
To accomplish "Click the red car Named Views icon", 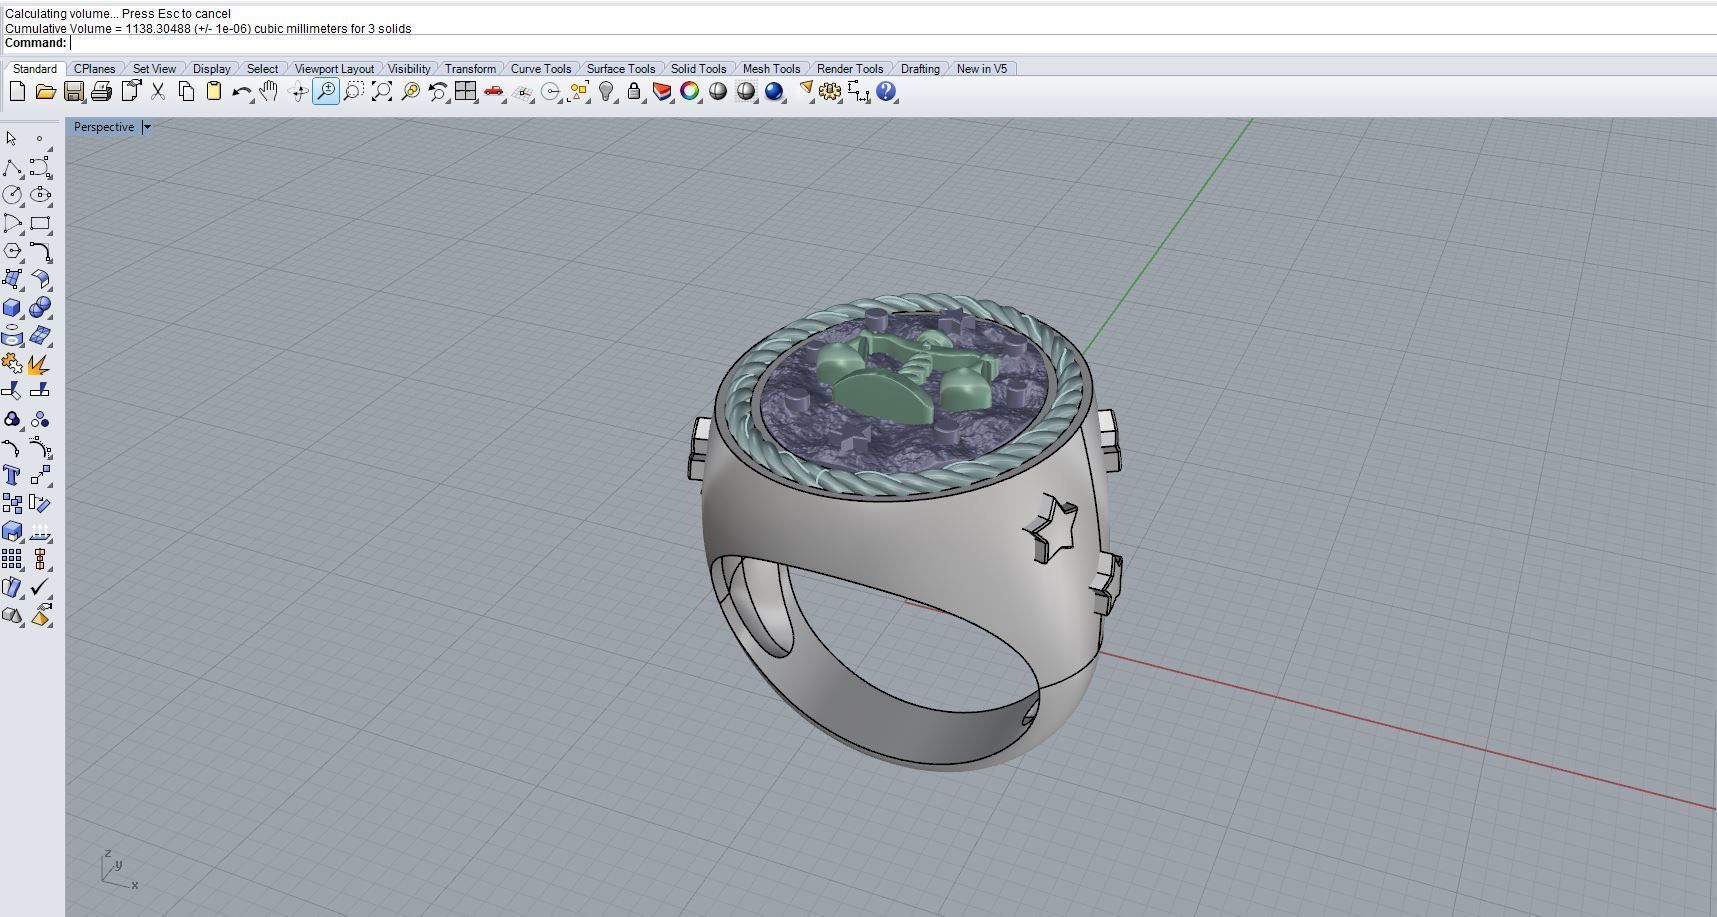I will [494, 92].
